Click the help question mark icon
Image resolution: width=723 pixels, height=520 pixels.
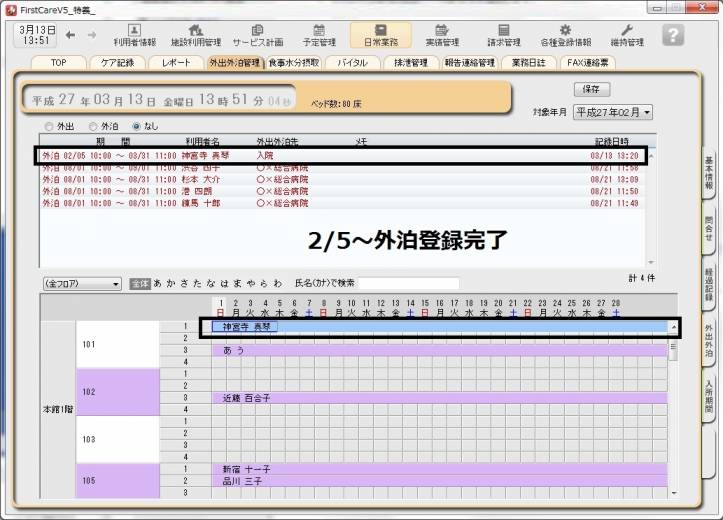coord(673,35)
